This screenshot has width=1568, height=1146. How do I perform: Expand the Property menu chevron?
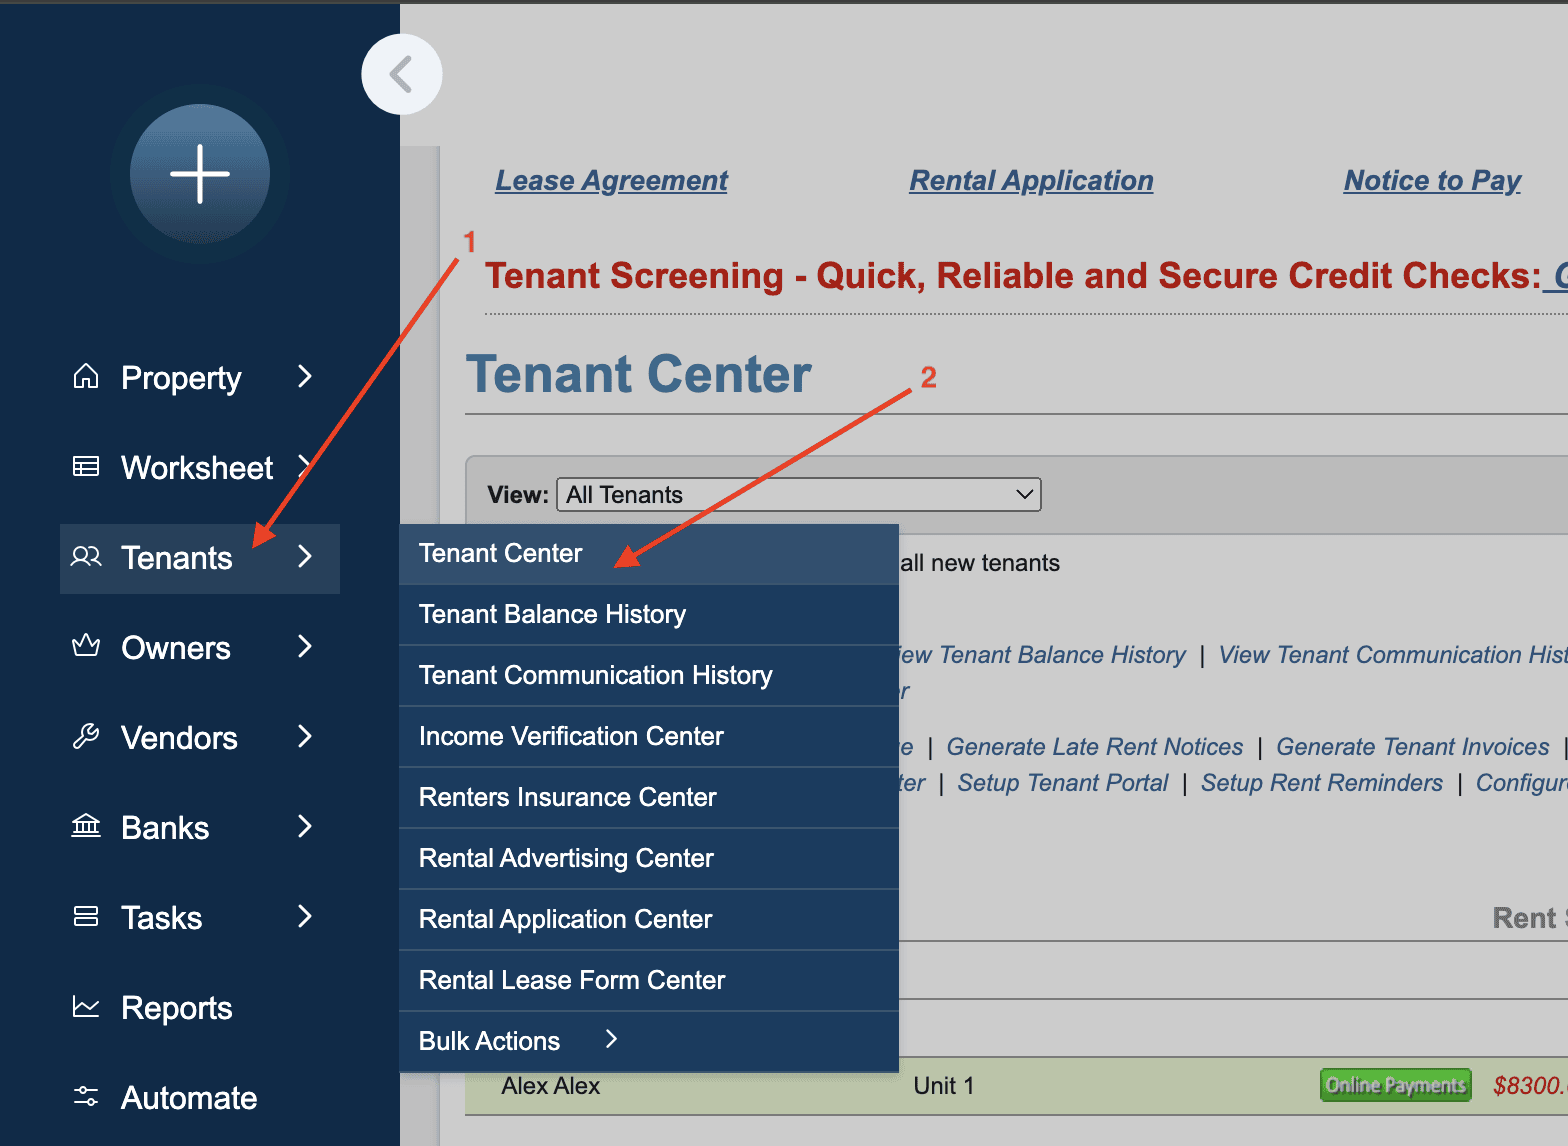[305, 377]
